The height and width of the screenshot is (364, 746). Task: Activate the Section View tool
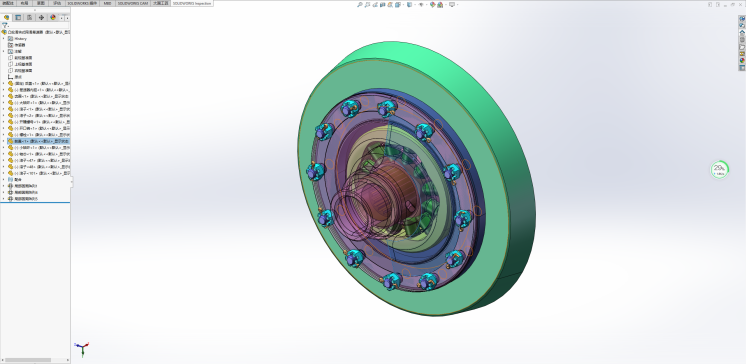point(383,5)
